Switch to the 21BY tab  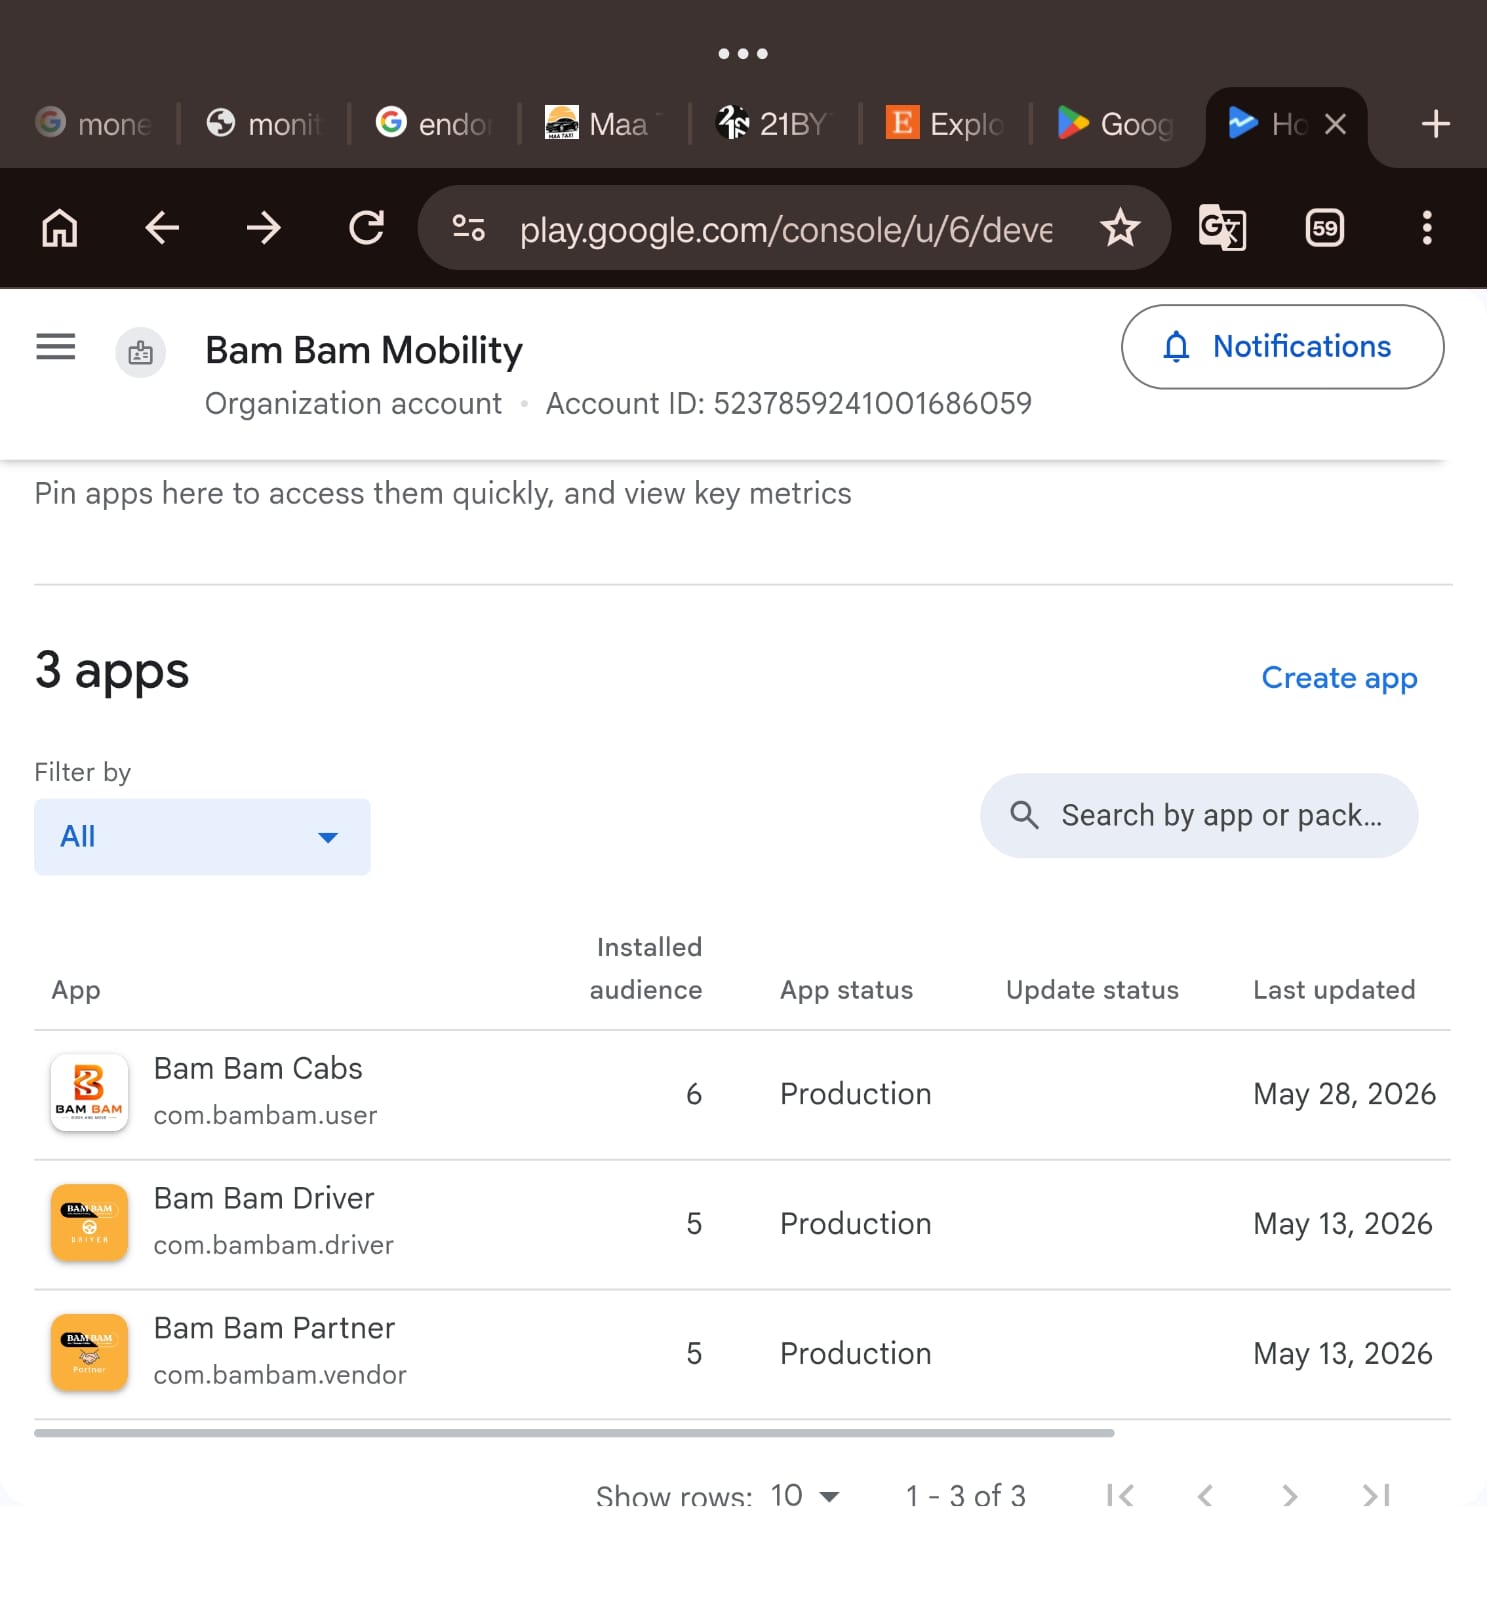pyautogui.click(x=774, y=124)
